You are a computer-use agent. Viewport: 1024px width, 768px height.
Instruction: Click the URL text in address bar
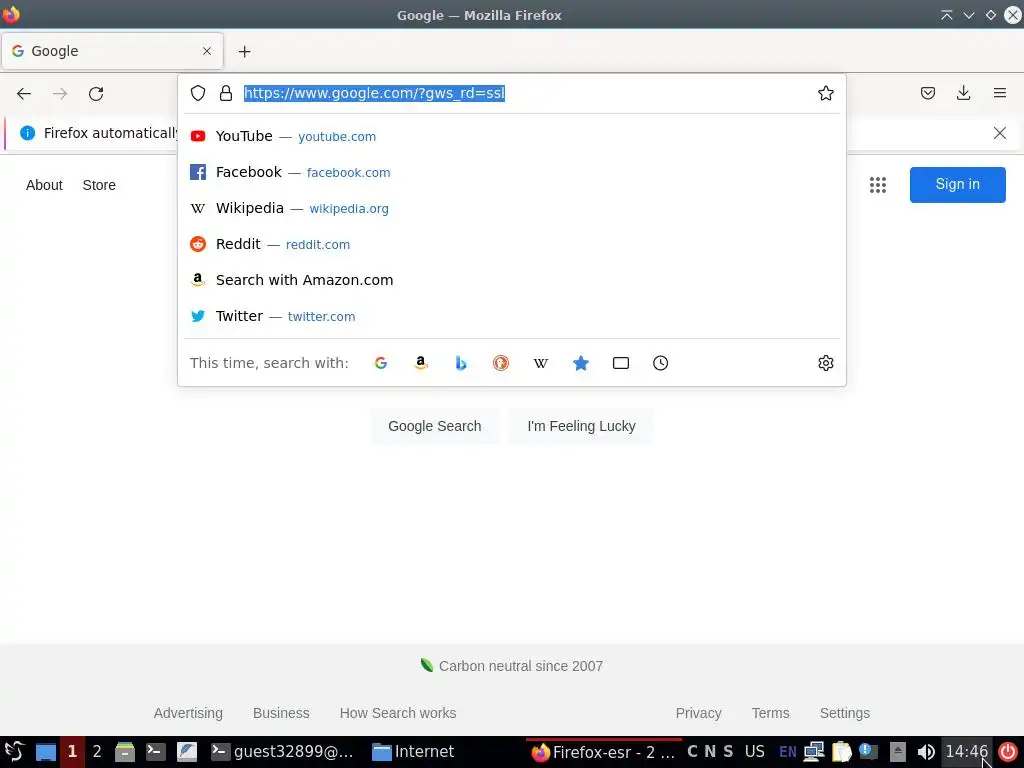coord(374,93)
